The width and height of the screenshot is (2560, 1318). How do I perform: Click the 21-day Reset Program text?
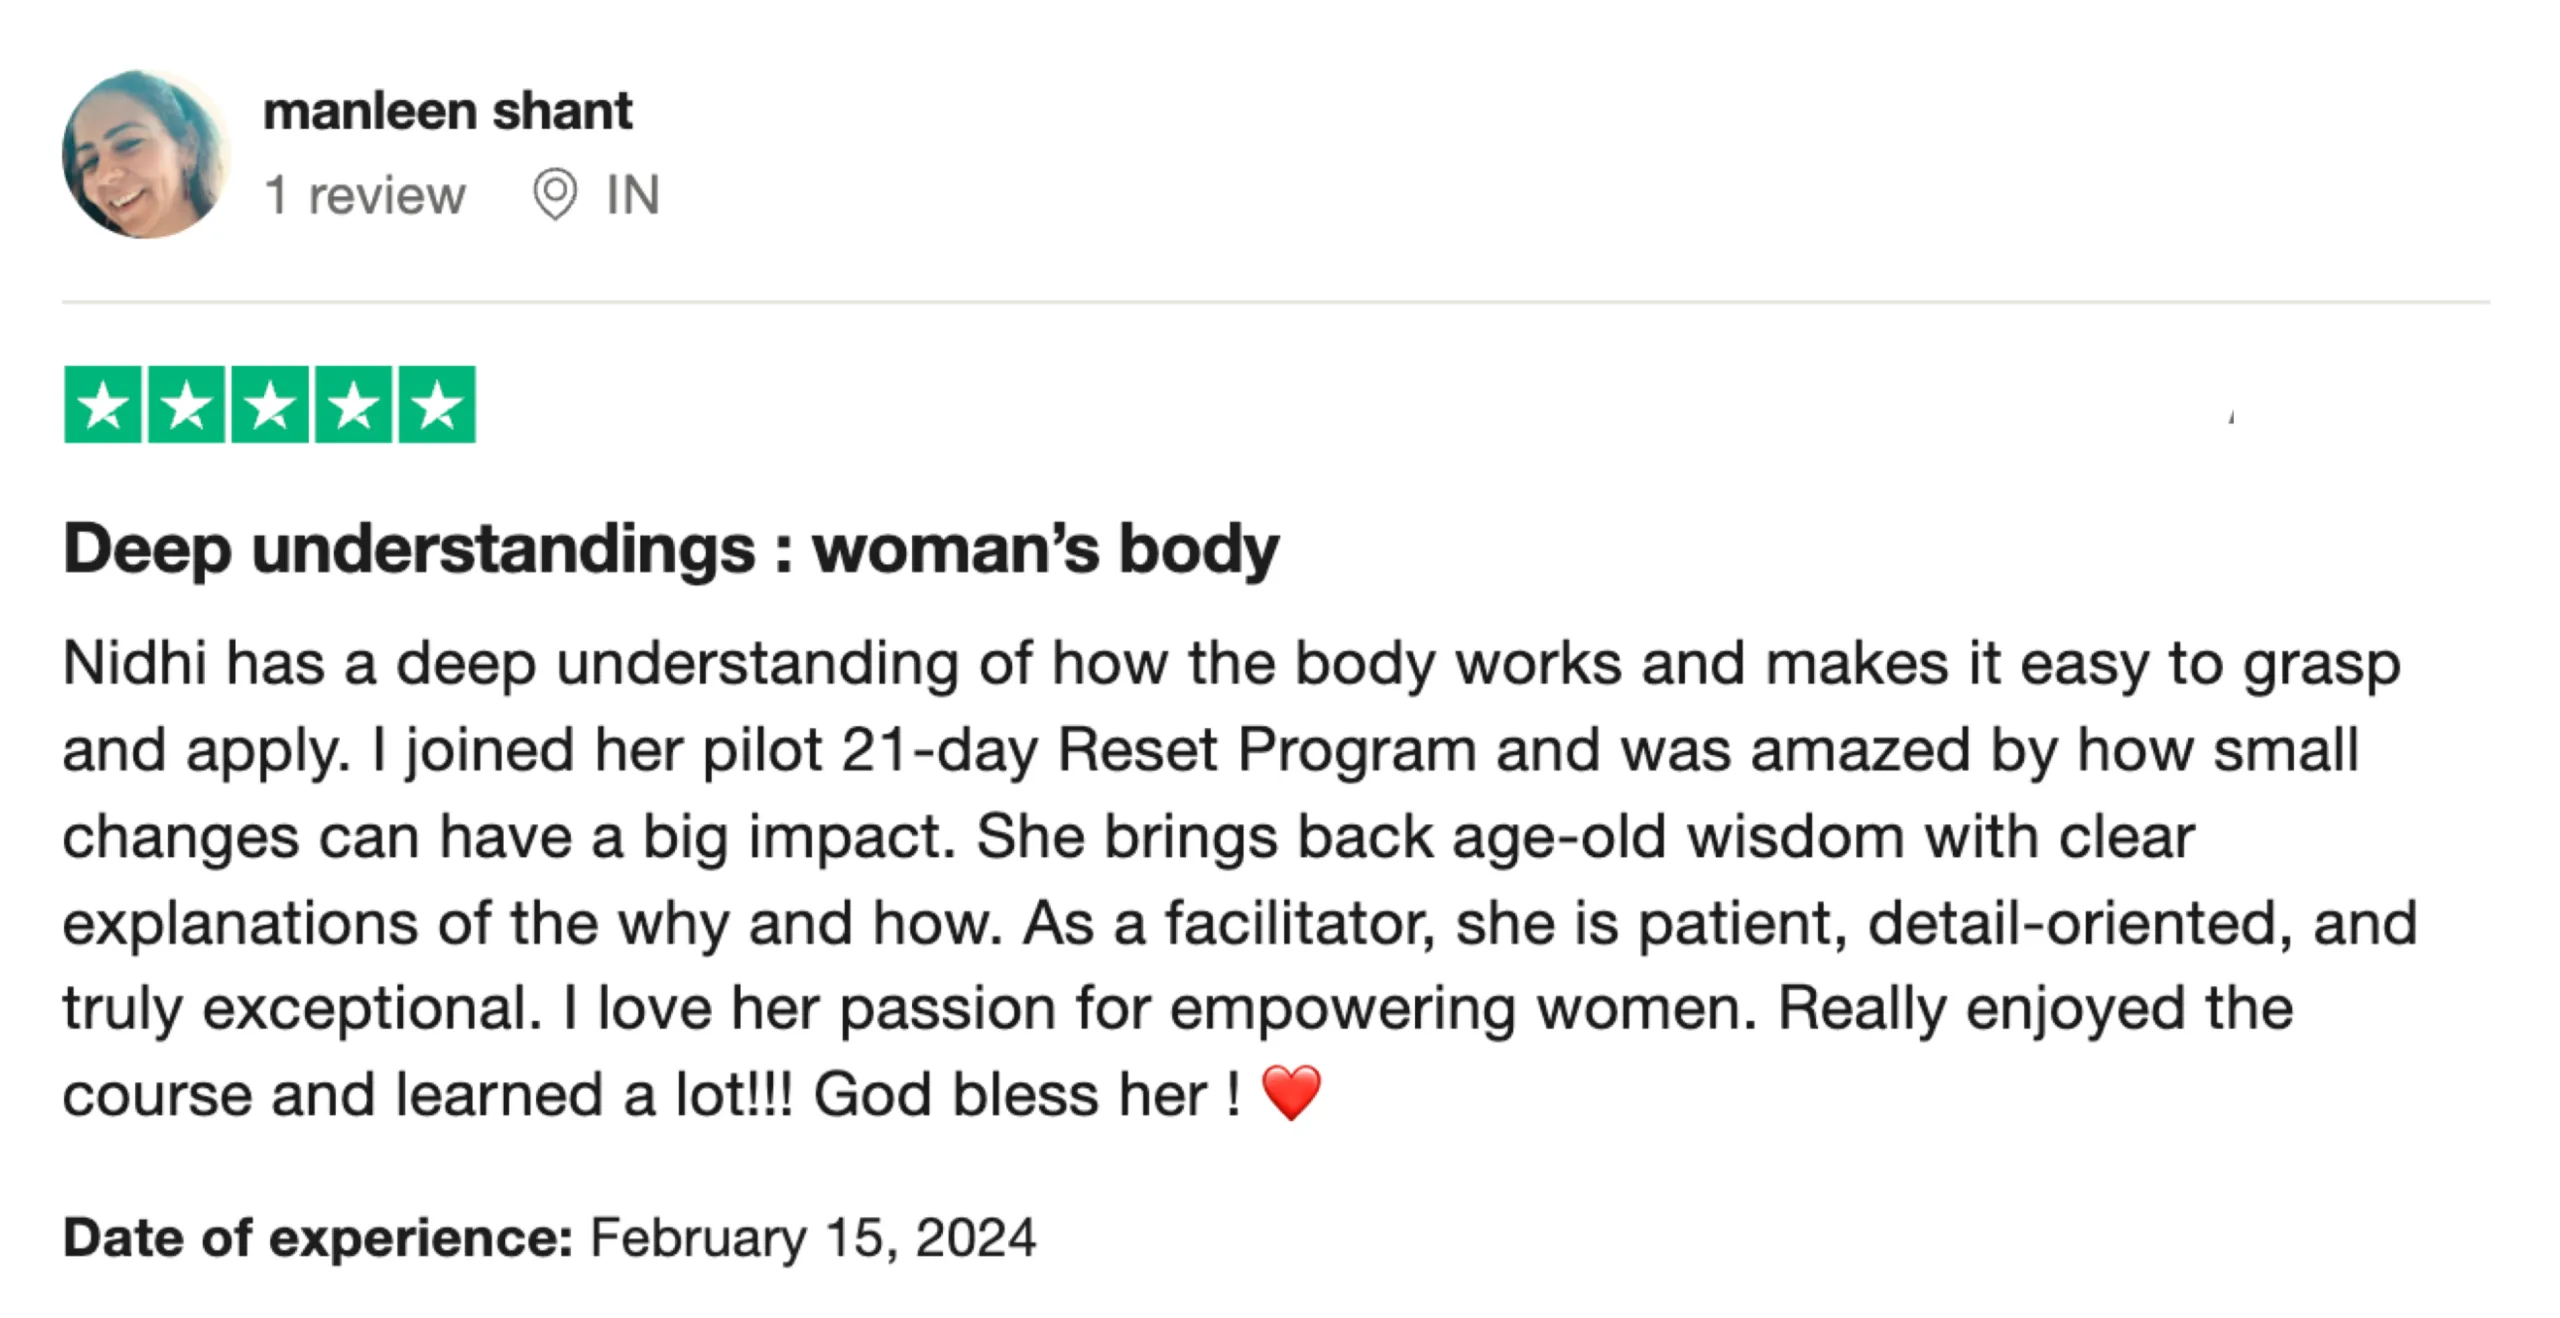click(x=1159, y=750)
